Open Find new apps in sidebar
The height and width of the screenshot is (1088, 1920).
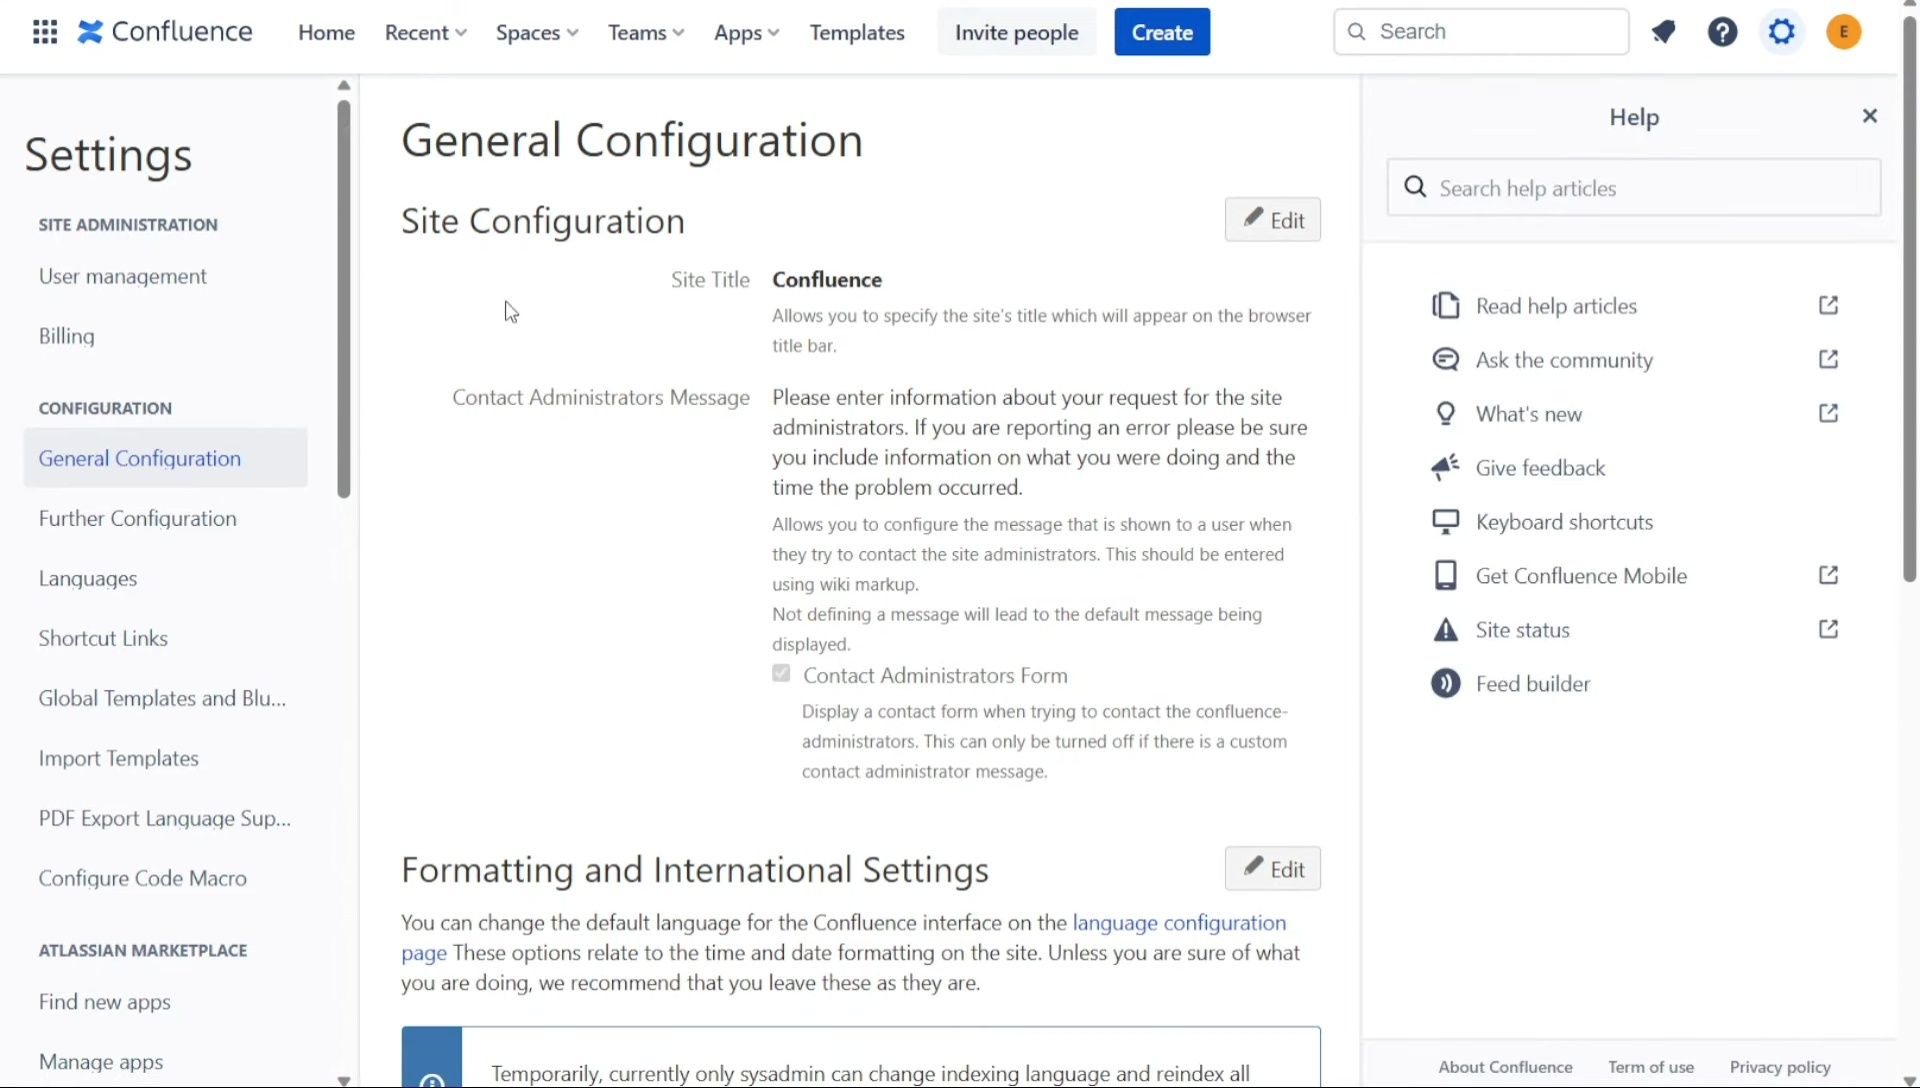point(105,1002)
